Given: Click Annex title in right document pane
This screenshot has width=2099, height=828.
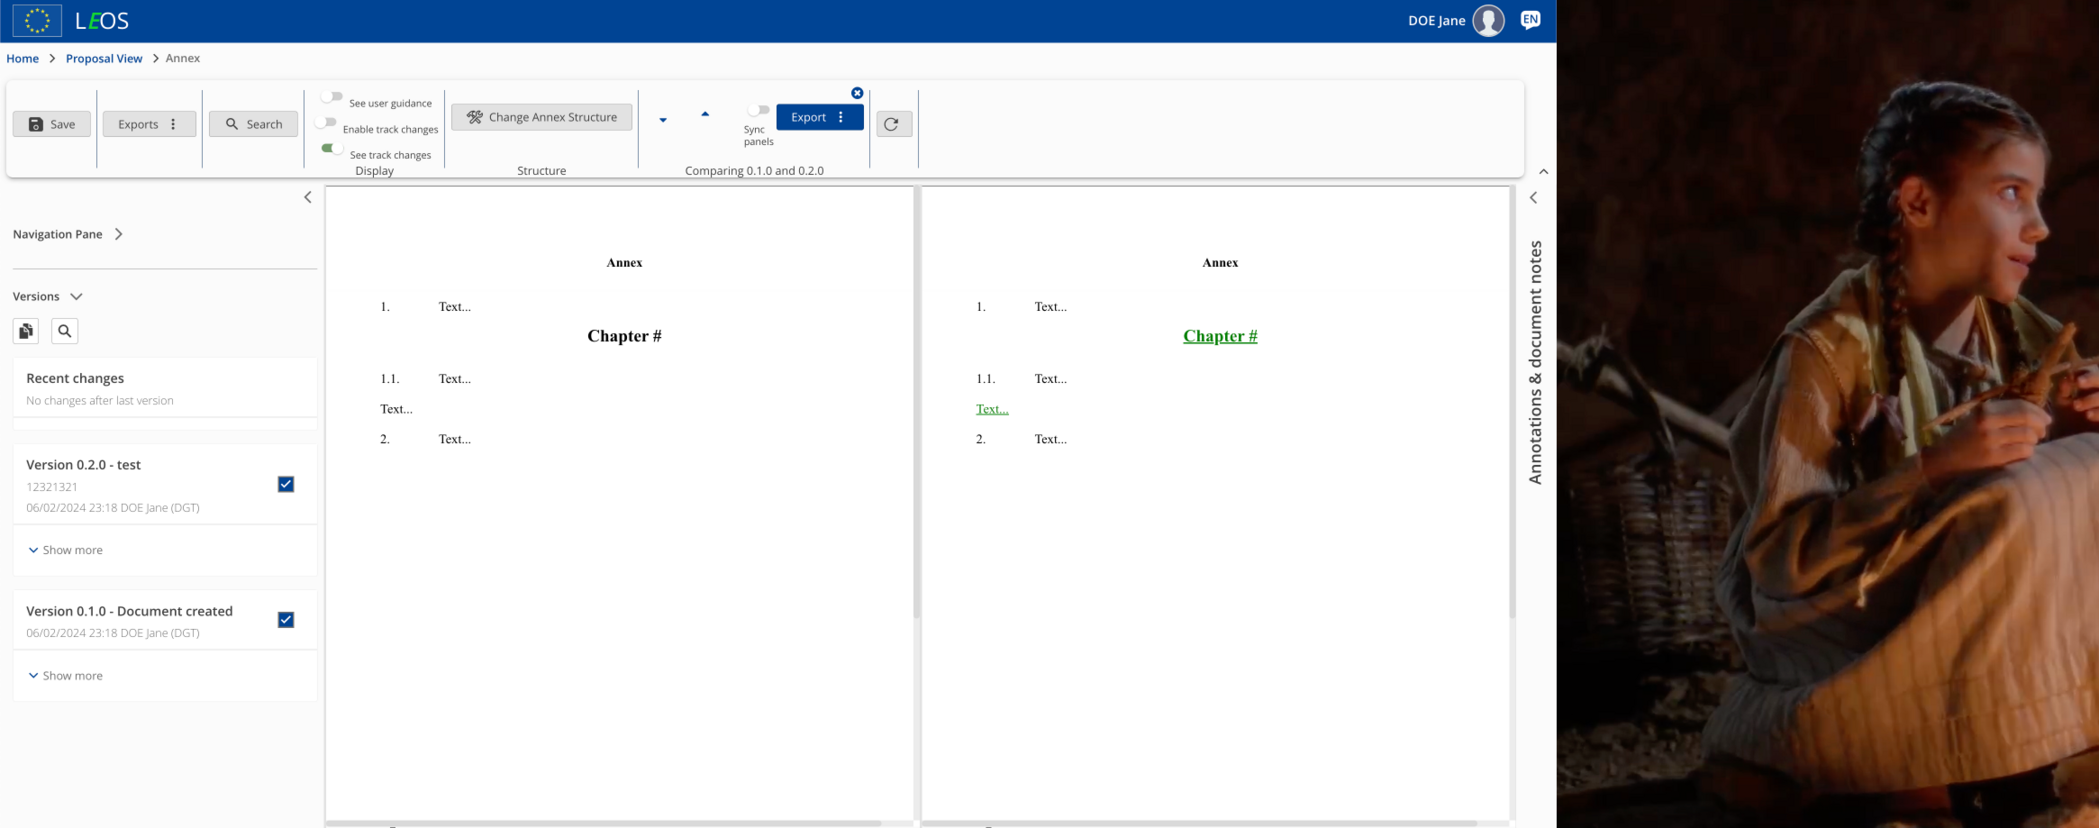Looking at the screenshot, I should pos(1220,263).
